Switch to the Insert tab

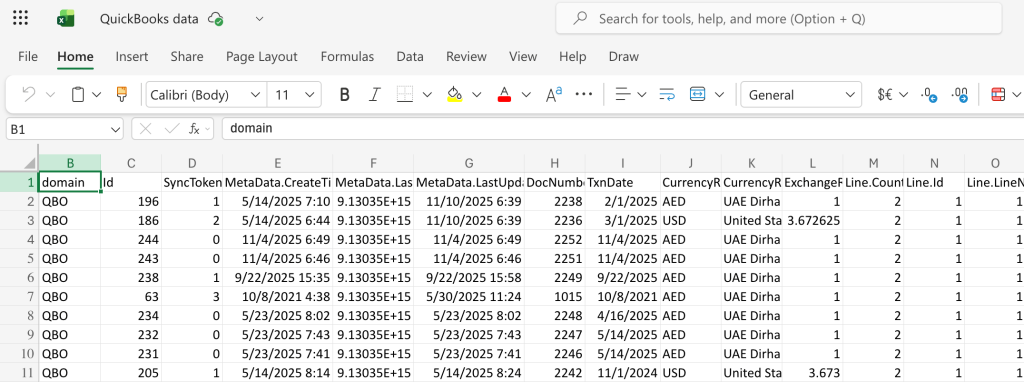132,57
